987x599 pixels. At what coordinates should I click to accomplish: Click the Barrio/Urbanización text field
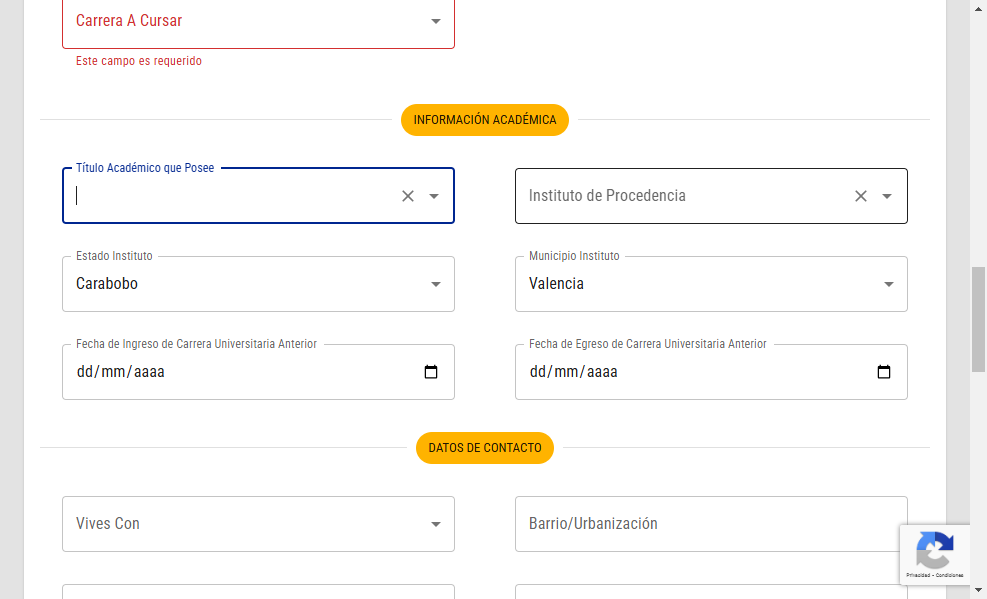coord(711,524)
